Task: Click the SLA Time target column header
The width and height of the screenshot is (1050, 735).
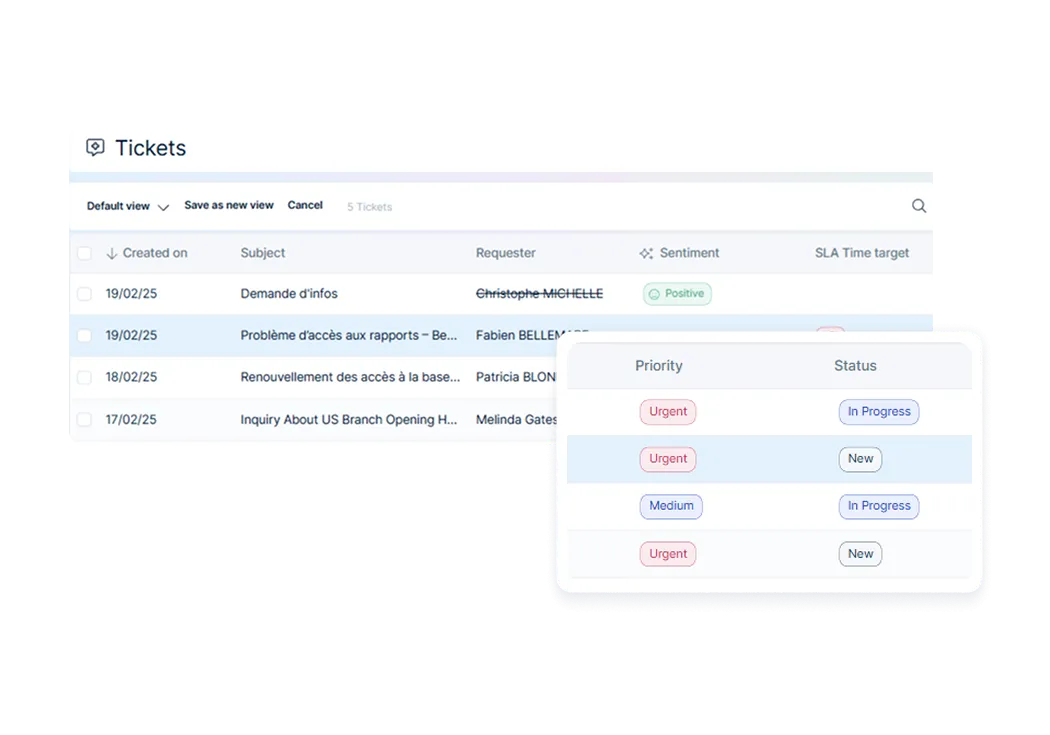Action: [862, 253]
